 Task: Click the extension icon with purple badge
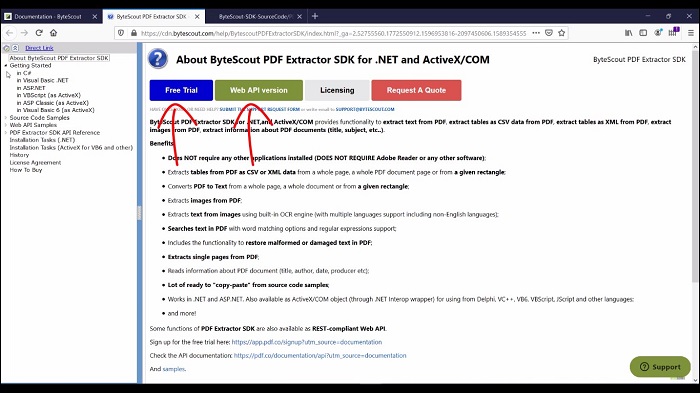coord(673,32)
